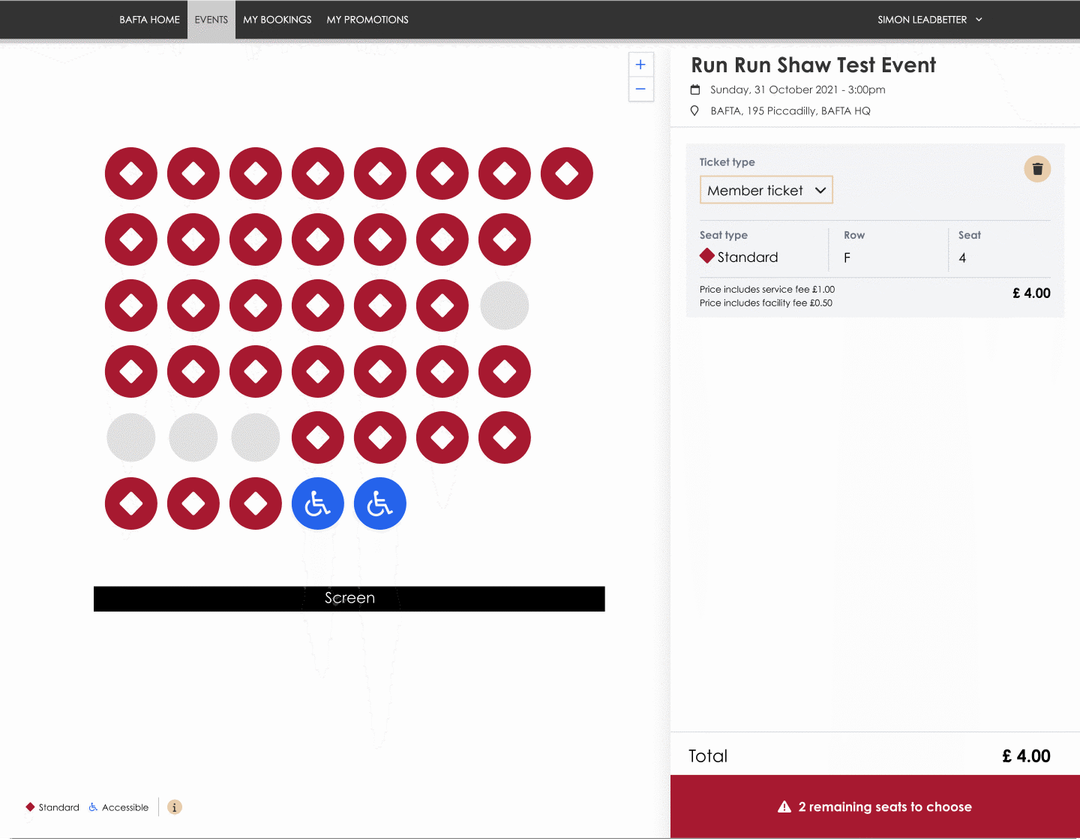
Task: Click the Run Run Shaw Test Event title
Action: pos(813,66)
